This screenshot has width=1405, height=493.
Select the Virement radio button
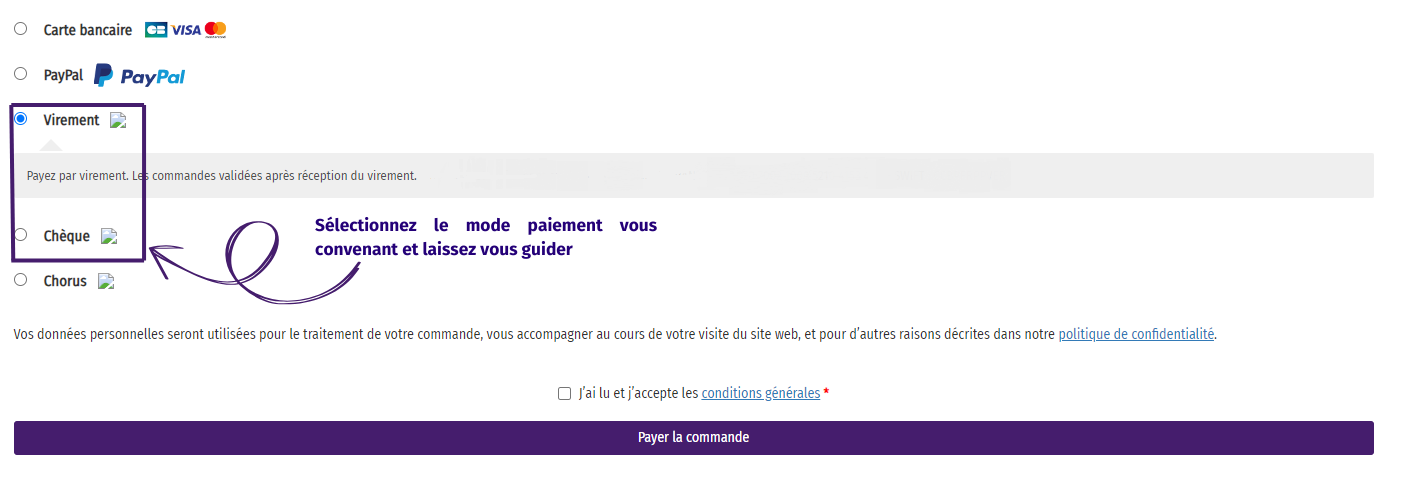(21, 119)
